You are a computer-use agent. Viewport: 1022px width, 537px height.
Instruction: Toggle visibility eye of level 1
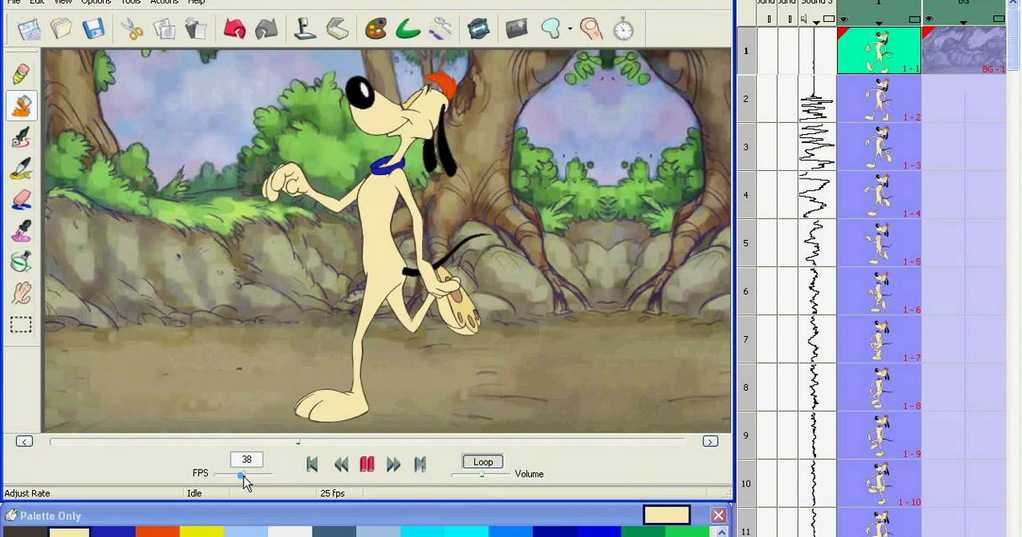click(x=845, y=19)
